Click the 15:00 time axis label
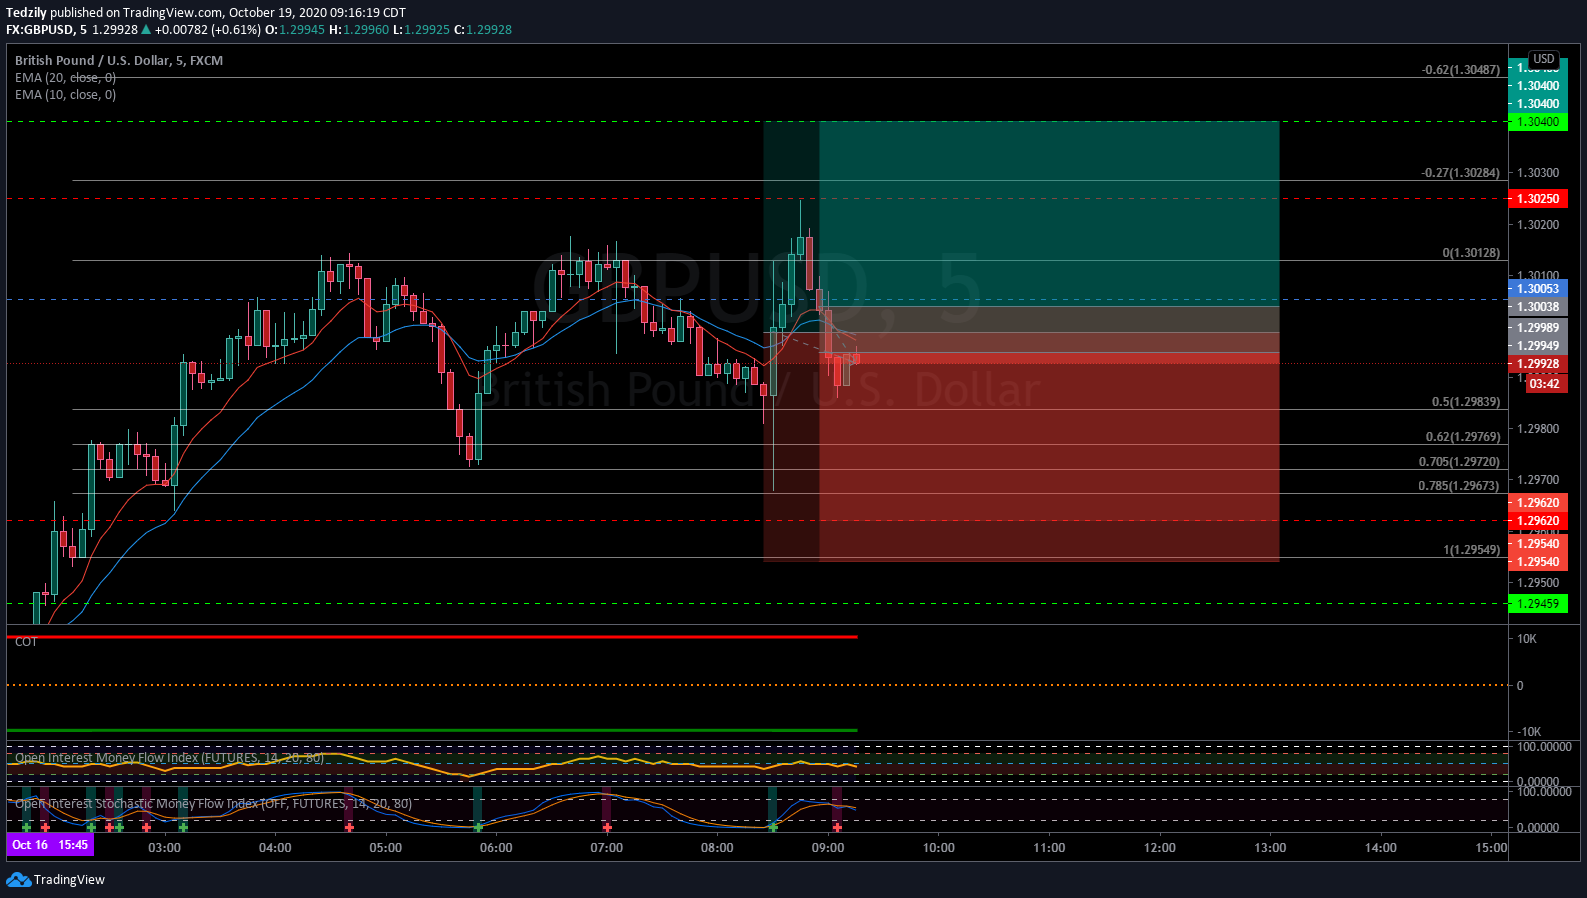 point(1491,848)
